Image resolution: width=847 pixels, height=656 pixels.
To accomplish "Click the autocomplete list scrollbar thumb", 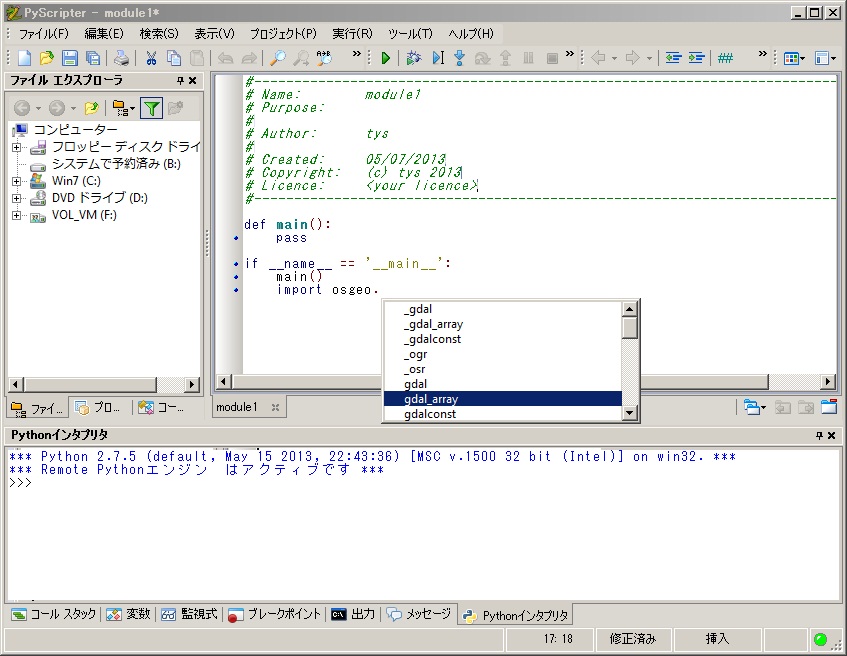I will point(629,328).
